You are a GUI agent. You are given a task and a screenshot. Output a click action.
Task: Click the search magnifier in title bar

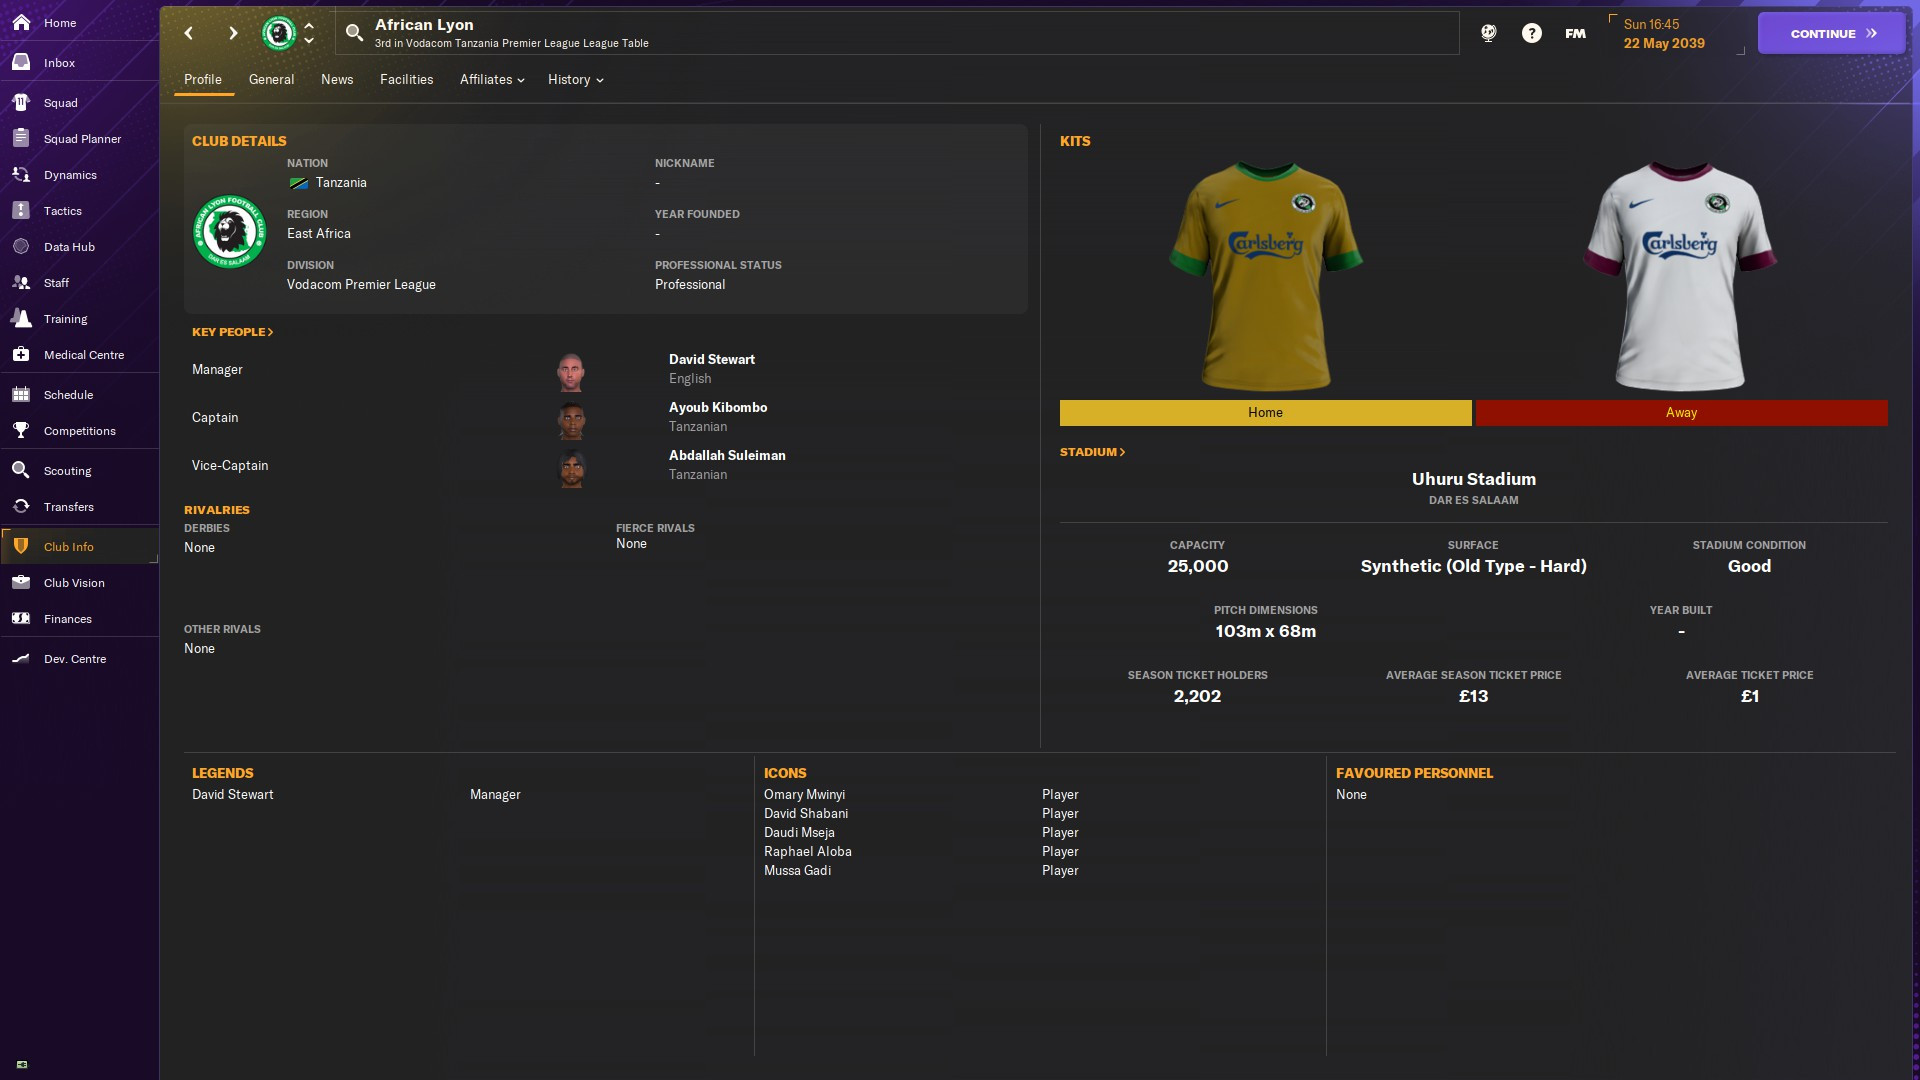[x=354, y=33]
